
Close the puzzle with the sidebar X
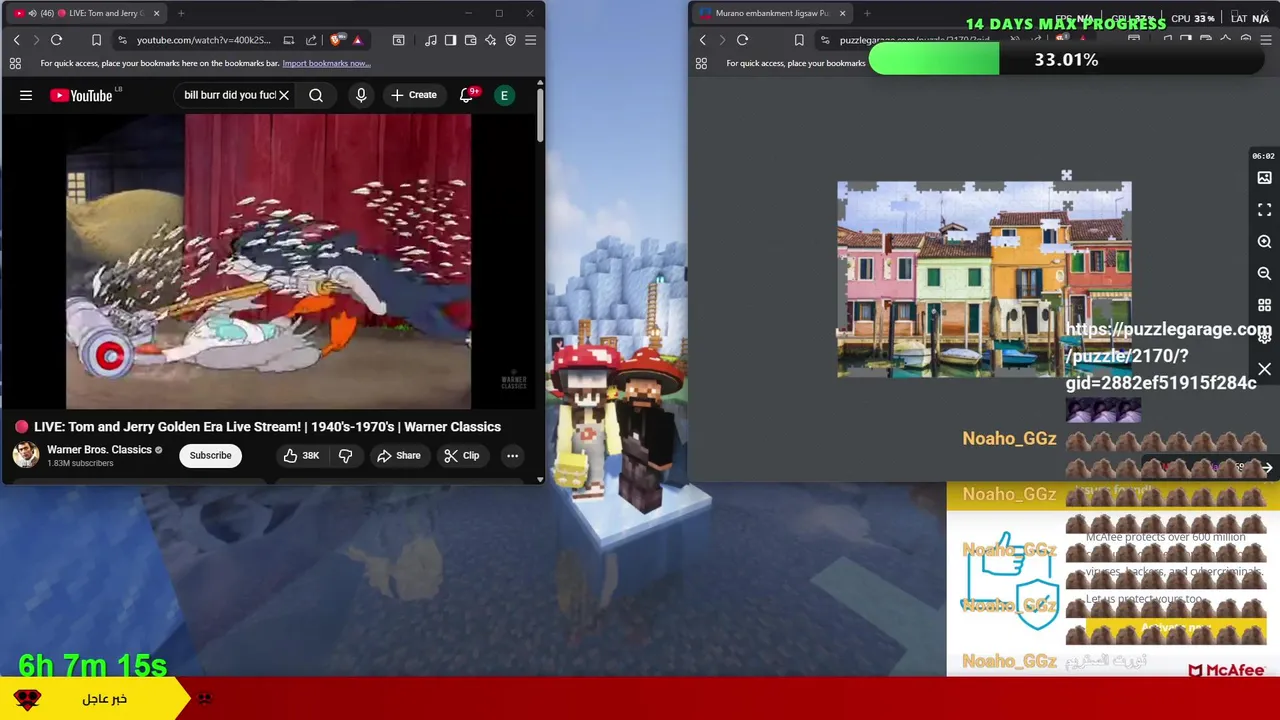1264,369
